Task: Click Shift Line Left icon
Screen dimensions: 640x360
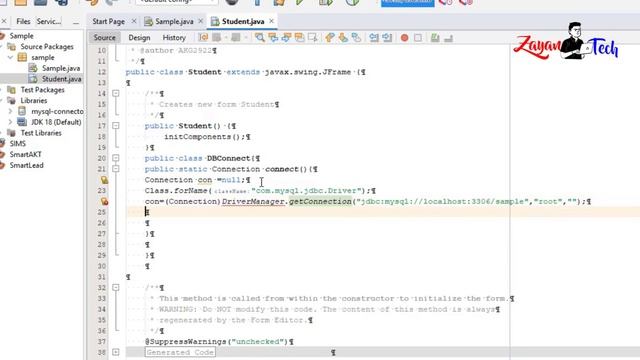Action: coord(373,38)
